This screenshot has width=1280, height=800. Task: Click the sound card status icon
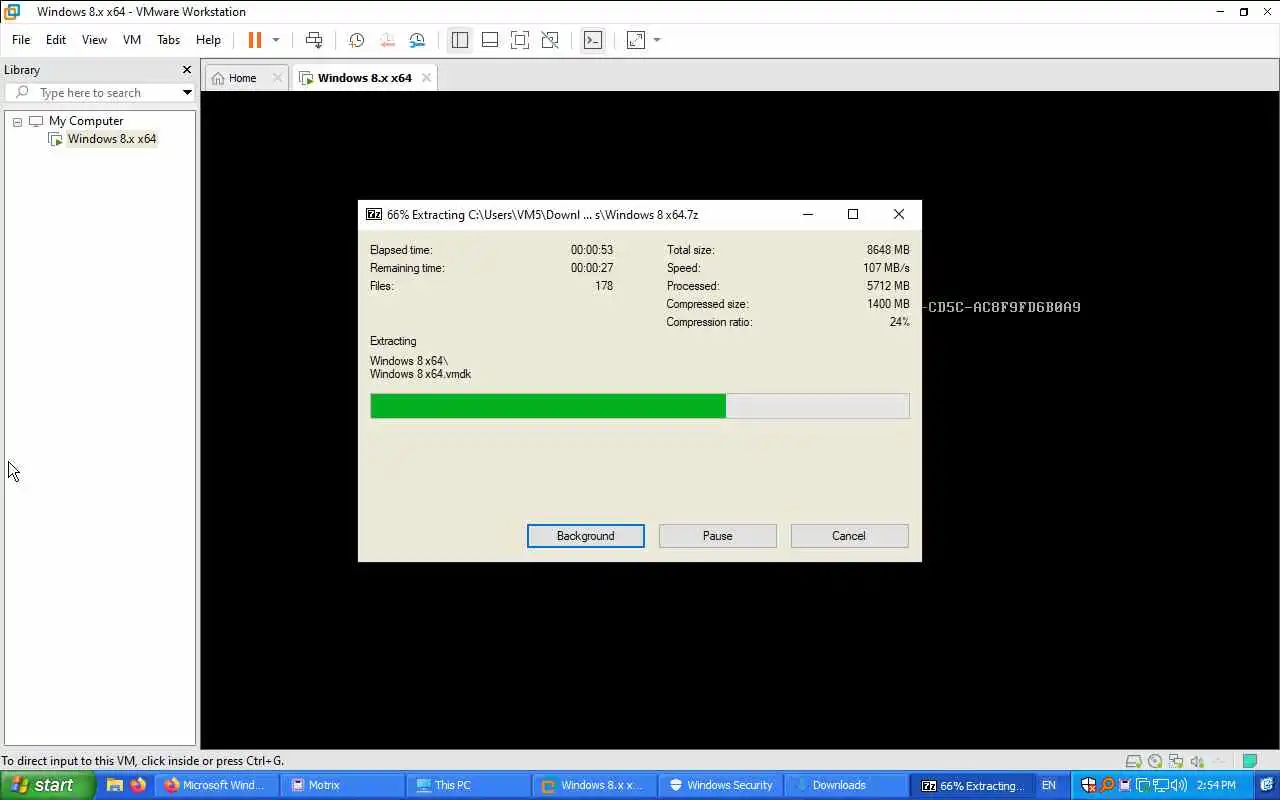1197,761
